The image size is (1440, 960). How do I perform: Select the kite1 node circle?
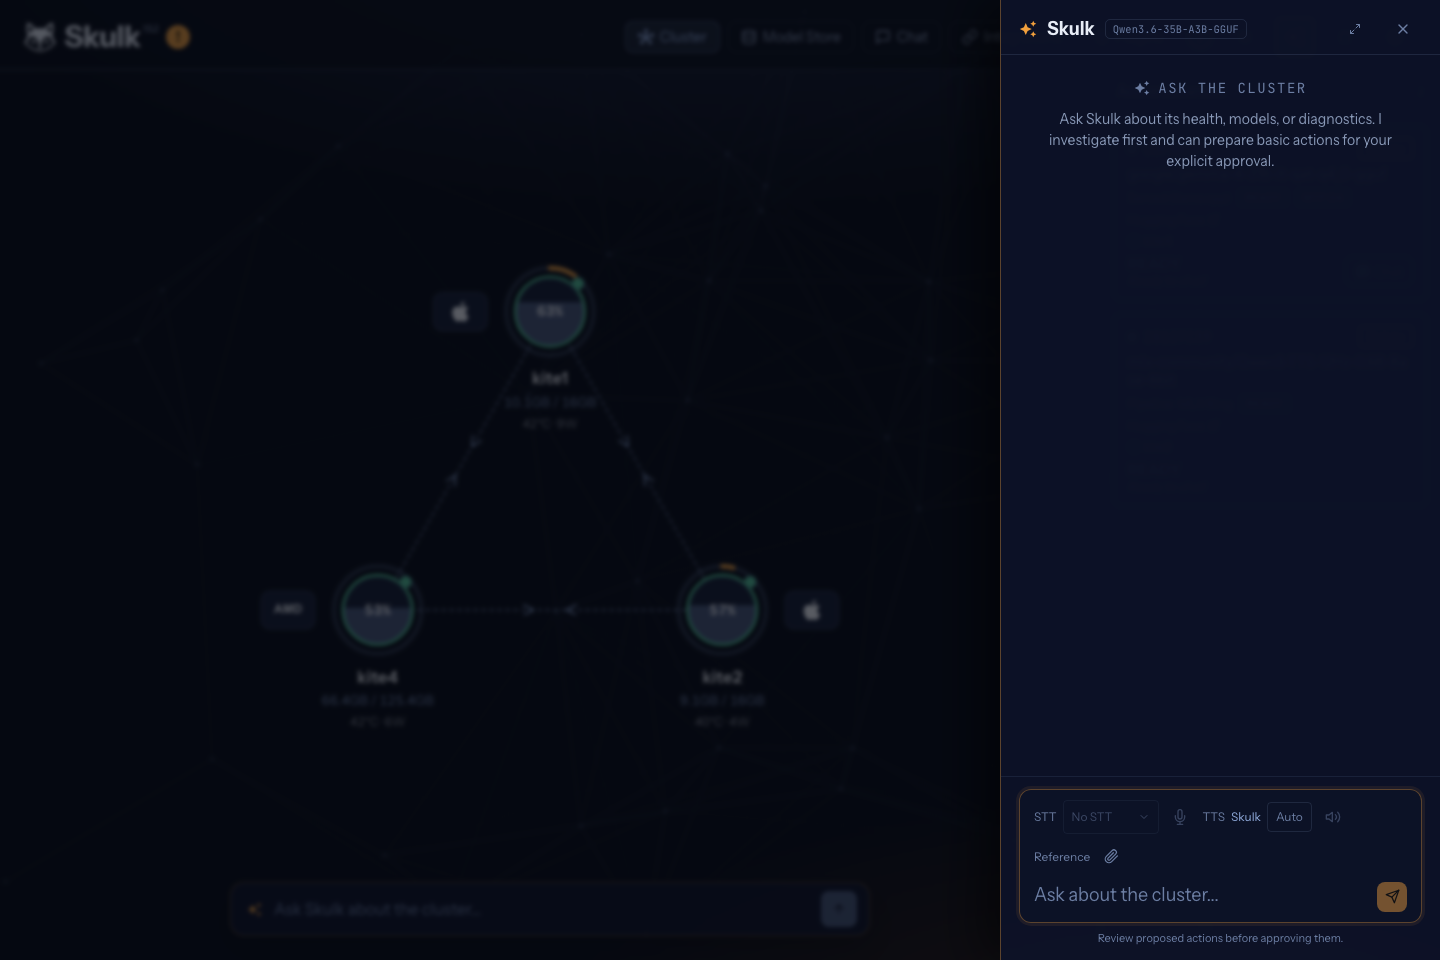[x=550, y=311]
